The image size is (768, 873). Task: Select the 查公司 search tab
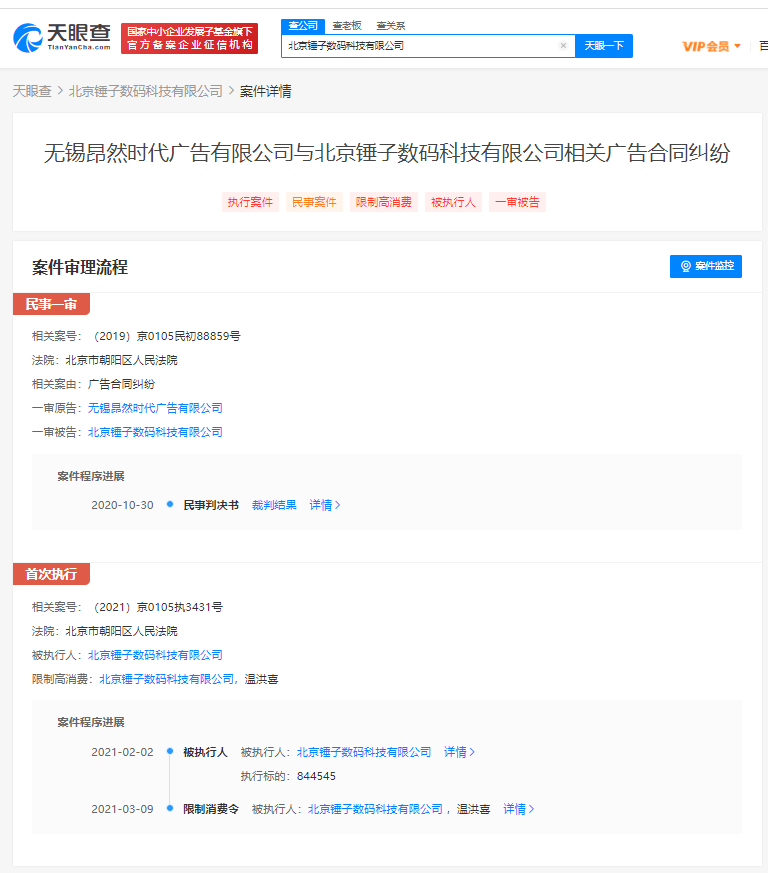click(x=303, y=25)
